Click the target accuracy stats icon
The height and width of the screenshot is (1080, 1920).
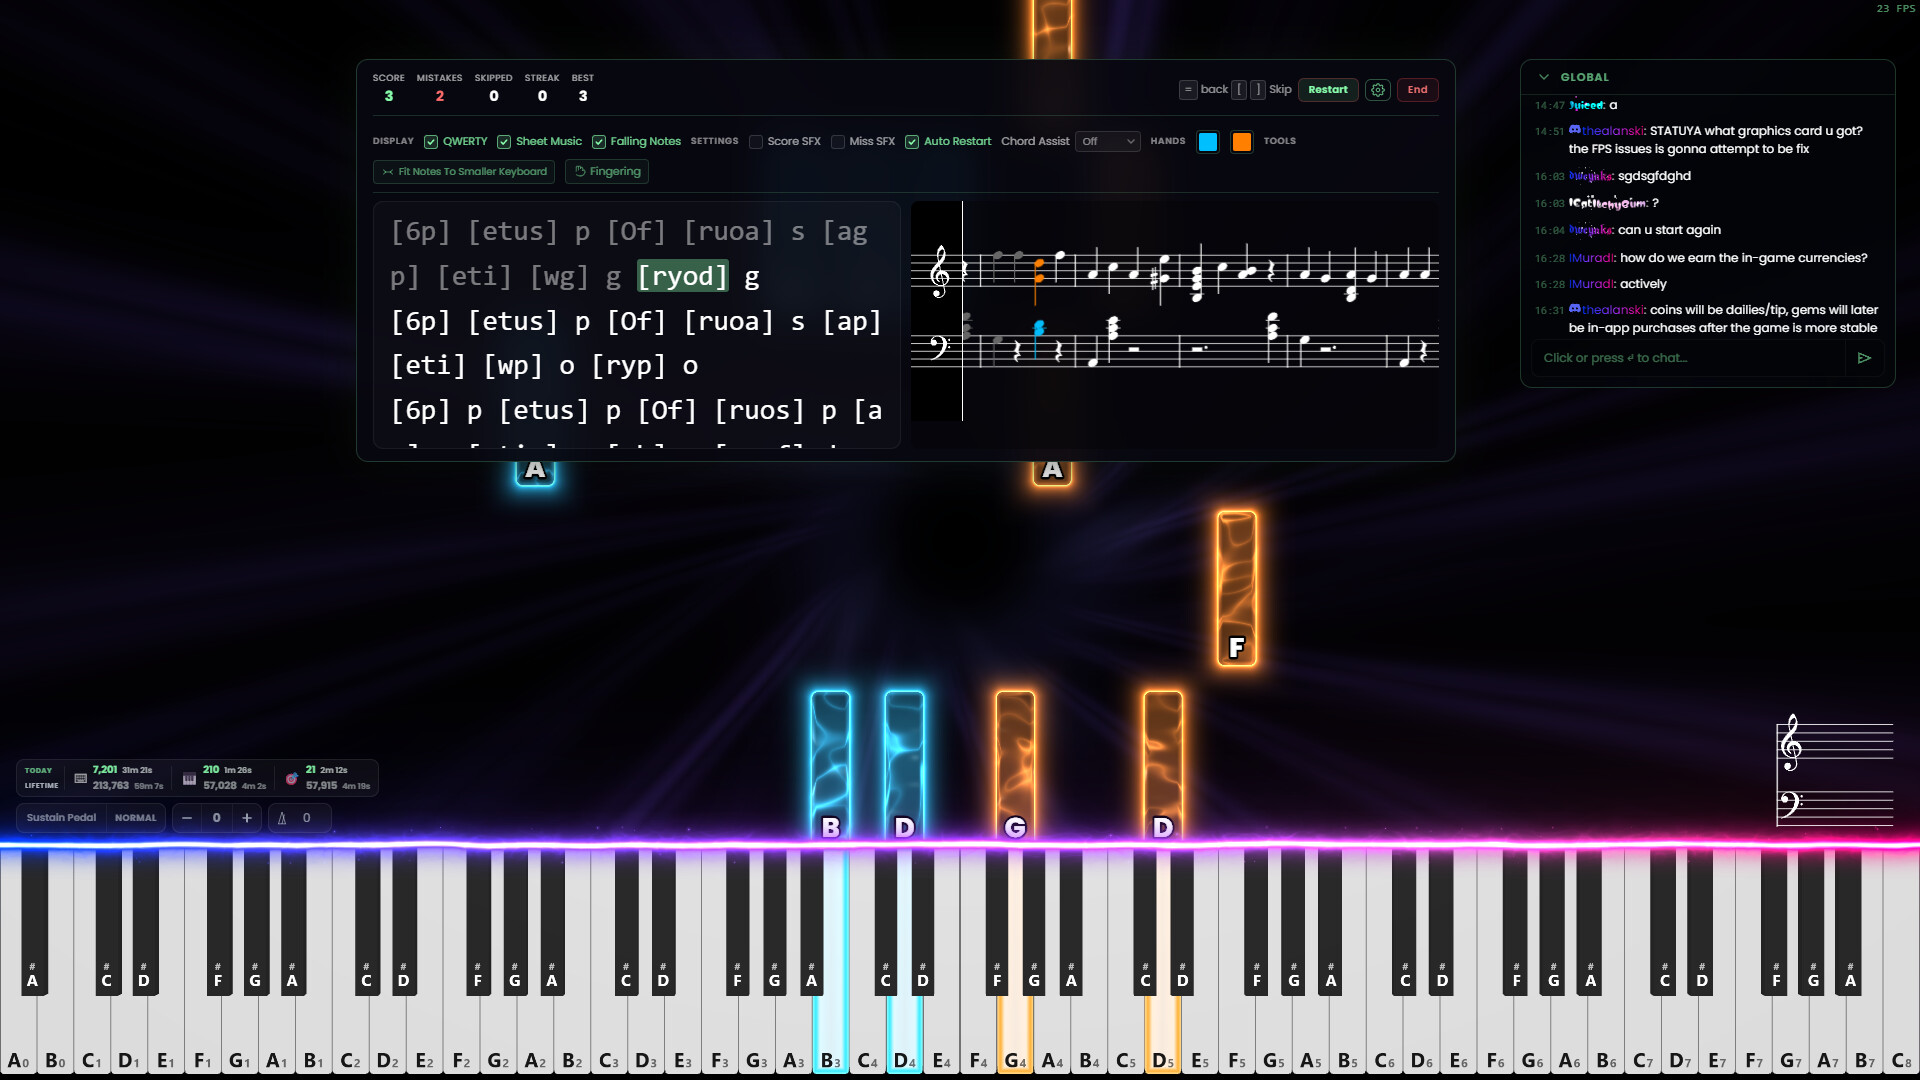[291, 778]
